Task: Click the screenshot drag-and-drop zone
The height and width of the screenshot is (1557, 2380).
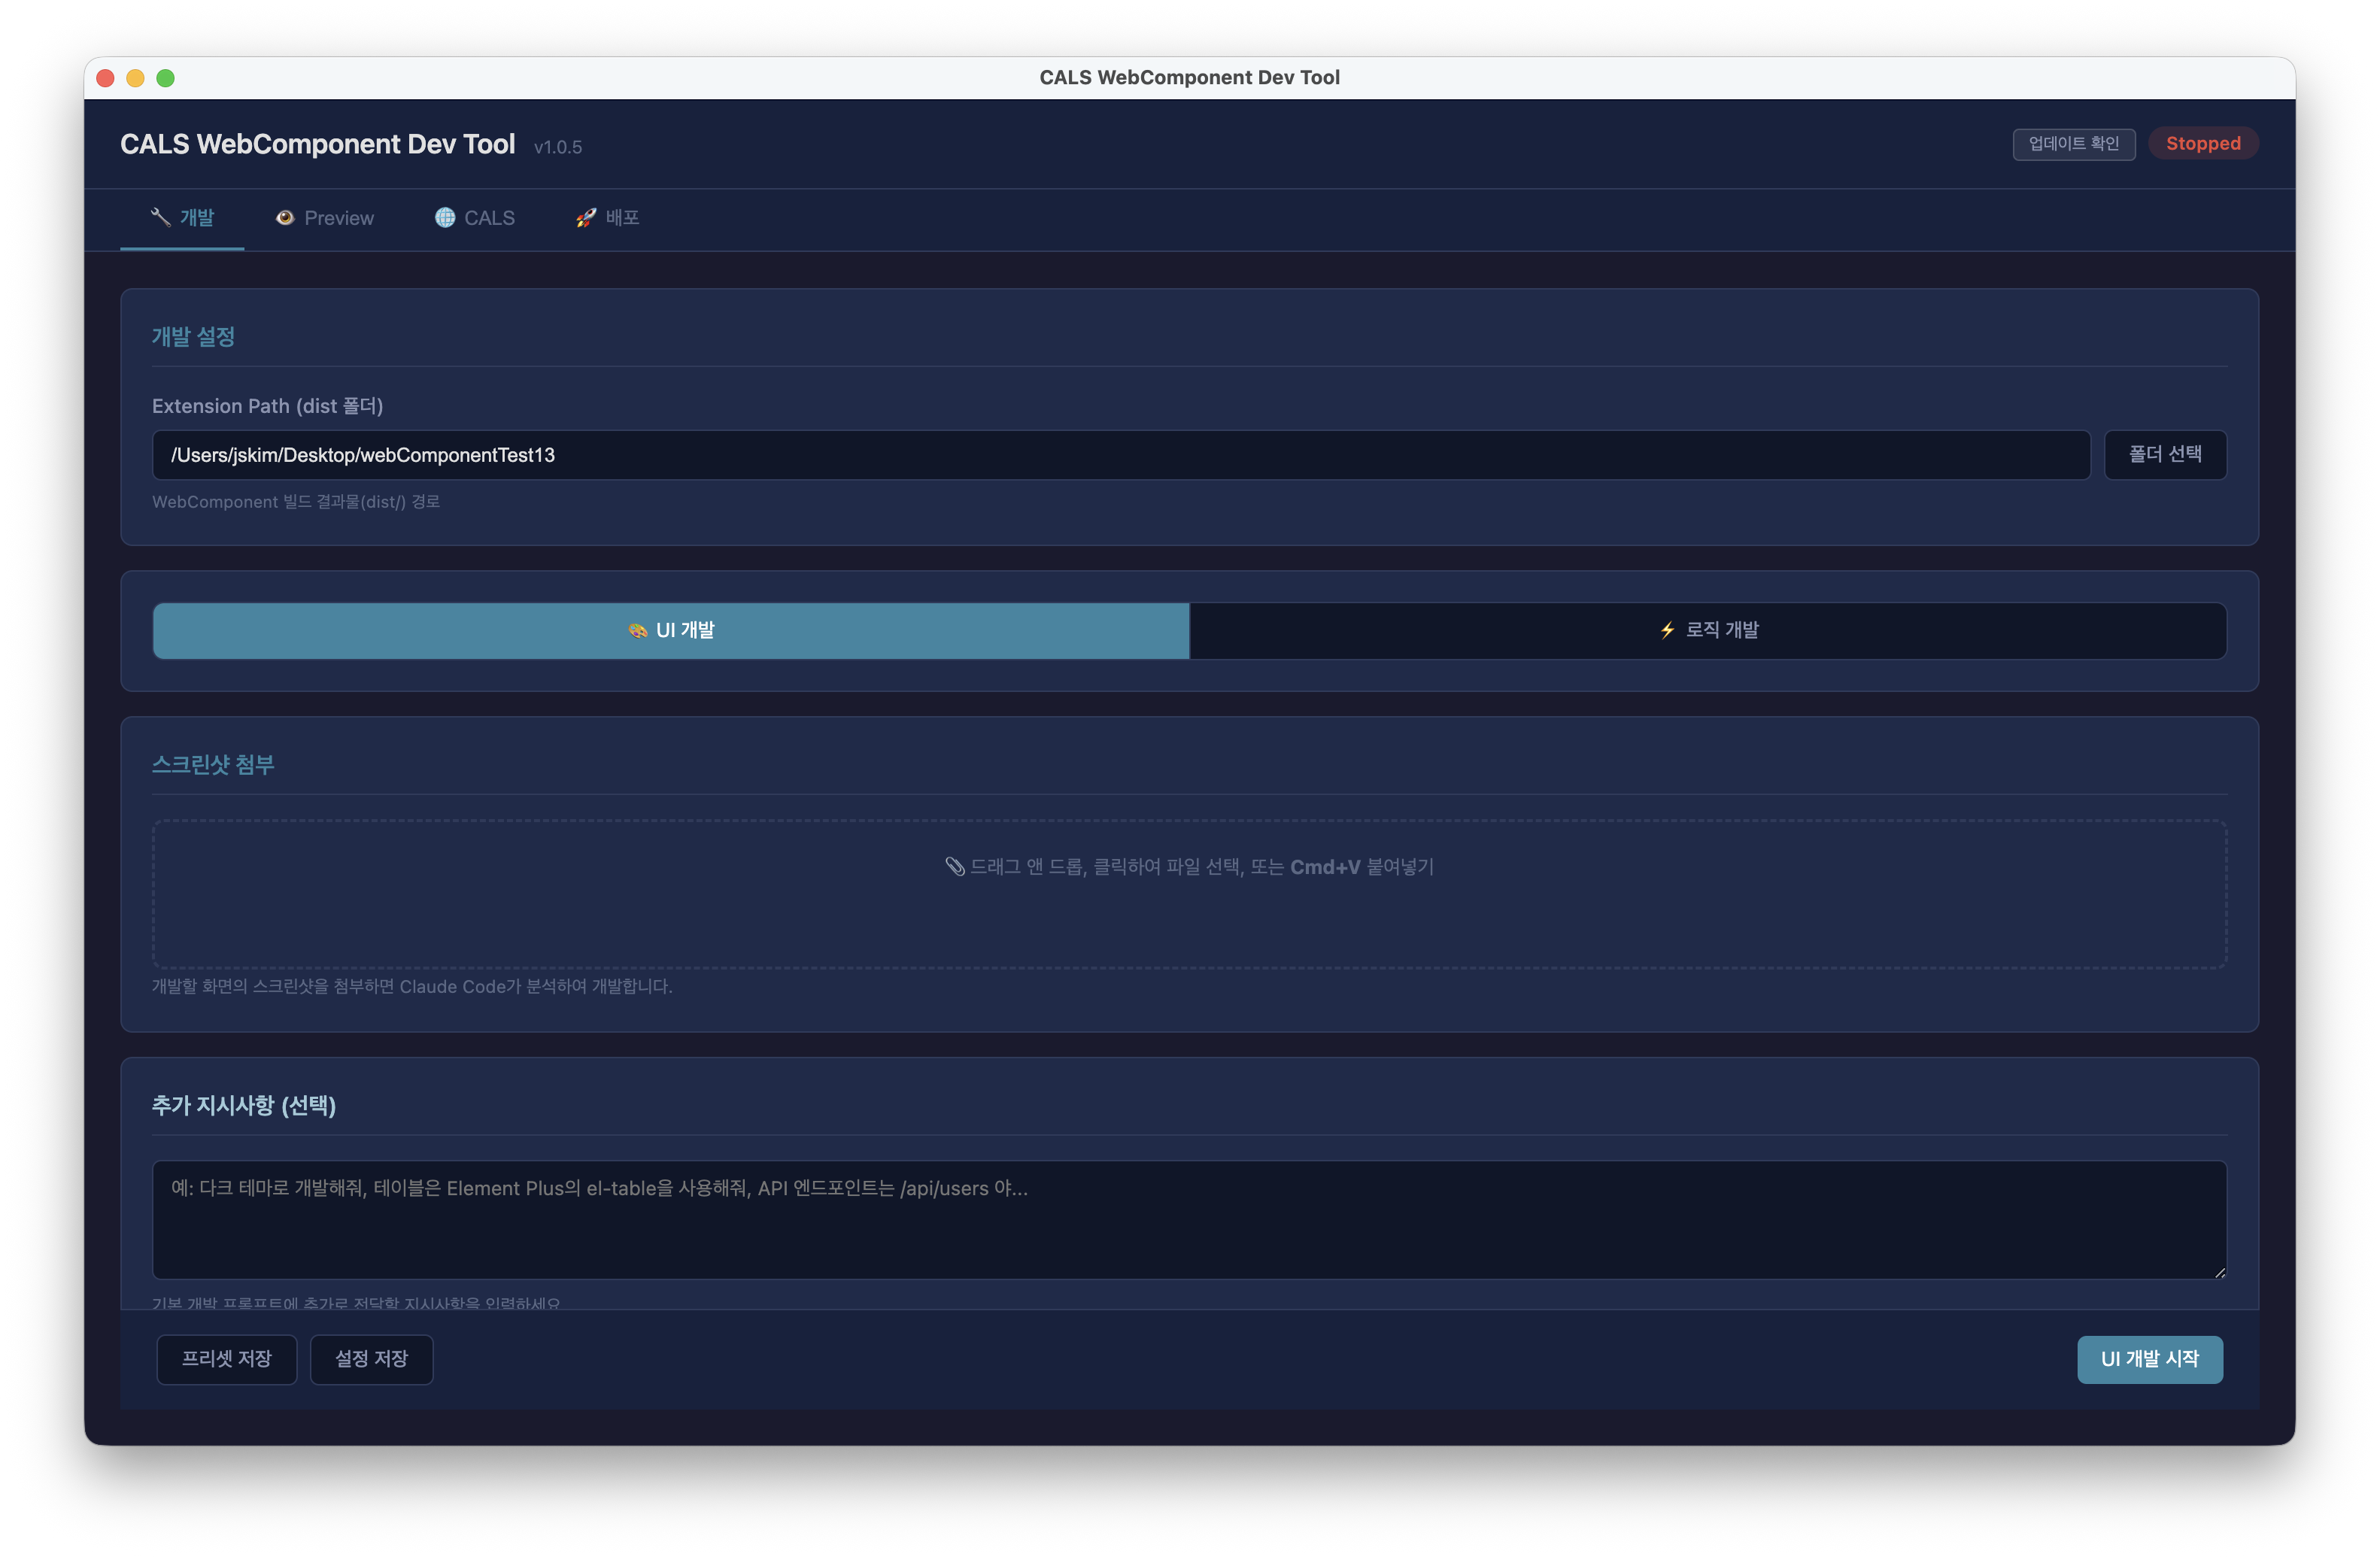Action: (x=1190, y=894)
